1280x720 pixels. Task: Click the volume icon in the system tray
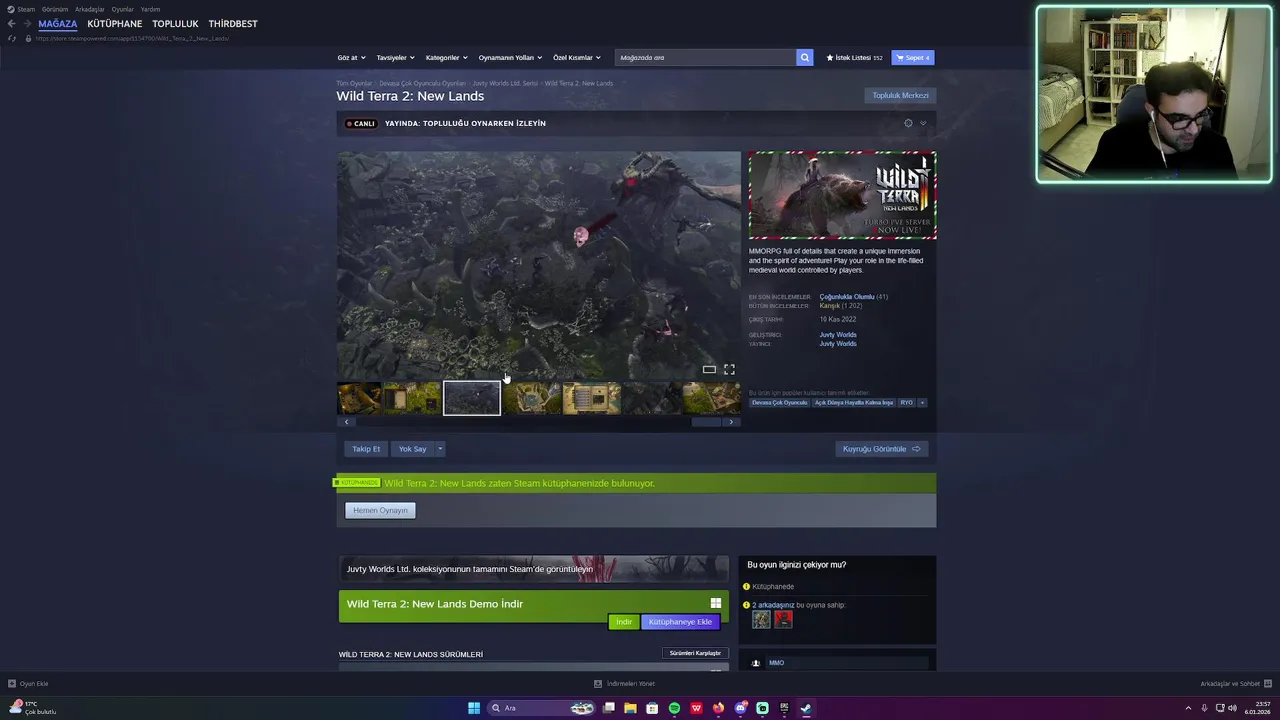[1232, 708]
